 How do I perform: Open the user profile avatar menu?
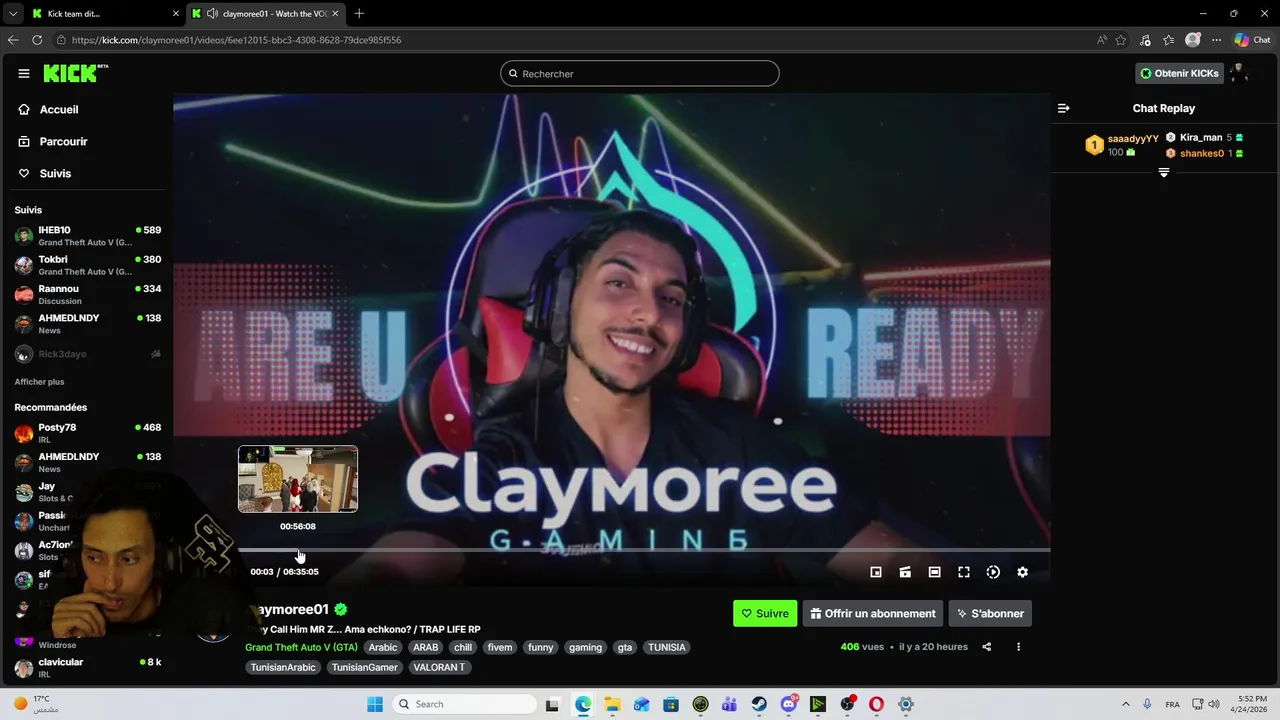pos(1240,73)
